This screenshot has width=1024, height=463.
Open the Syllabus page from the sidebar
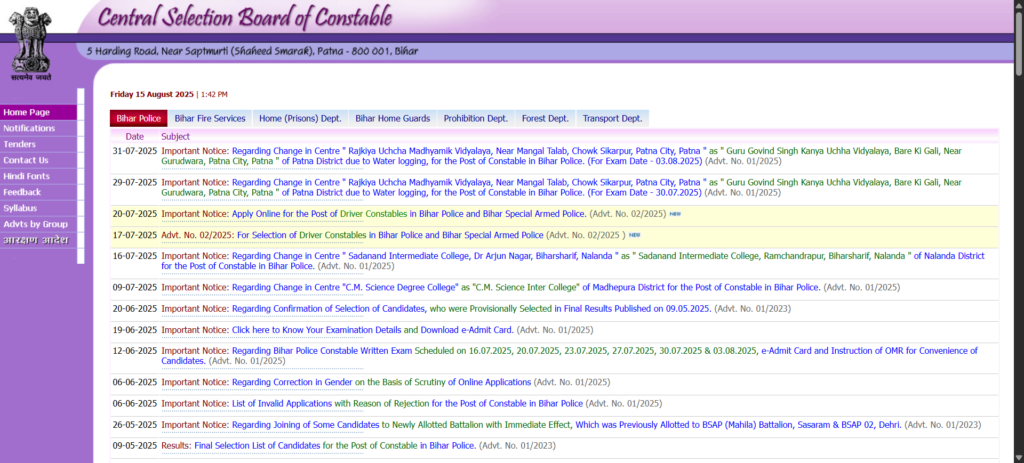point(20,208)
